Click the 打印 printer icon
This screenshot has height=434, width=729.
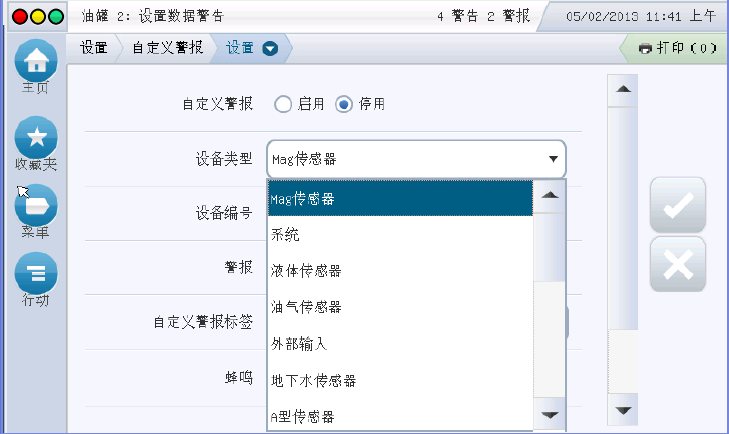645,48
